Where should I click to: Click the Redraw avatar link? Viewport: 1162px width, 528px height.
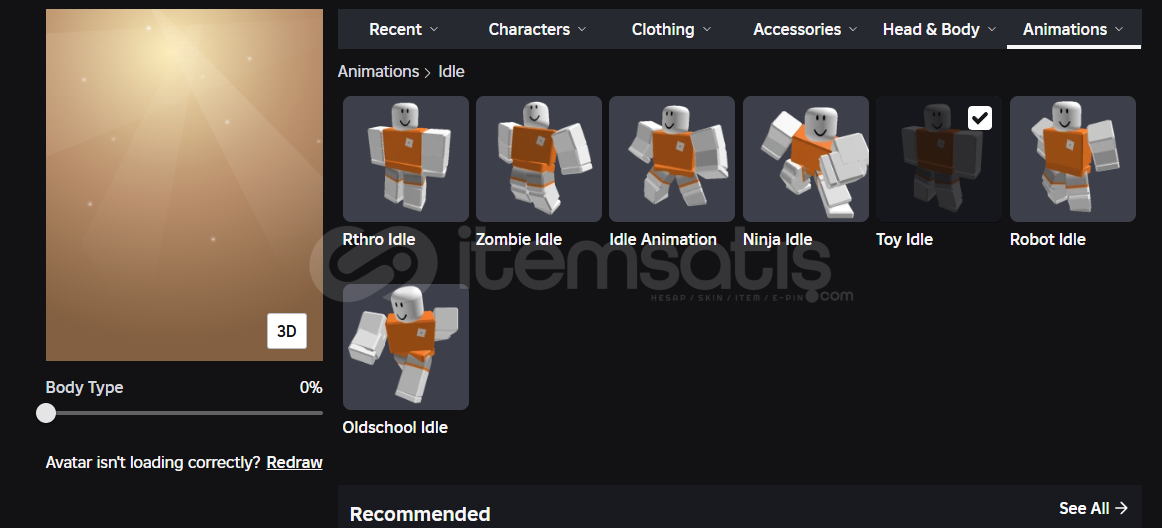pyautogui.click(x=294, y=463)
